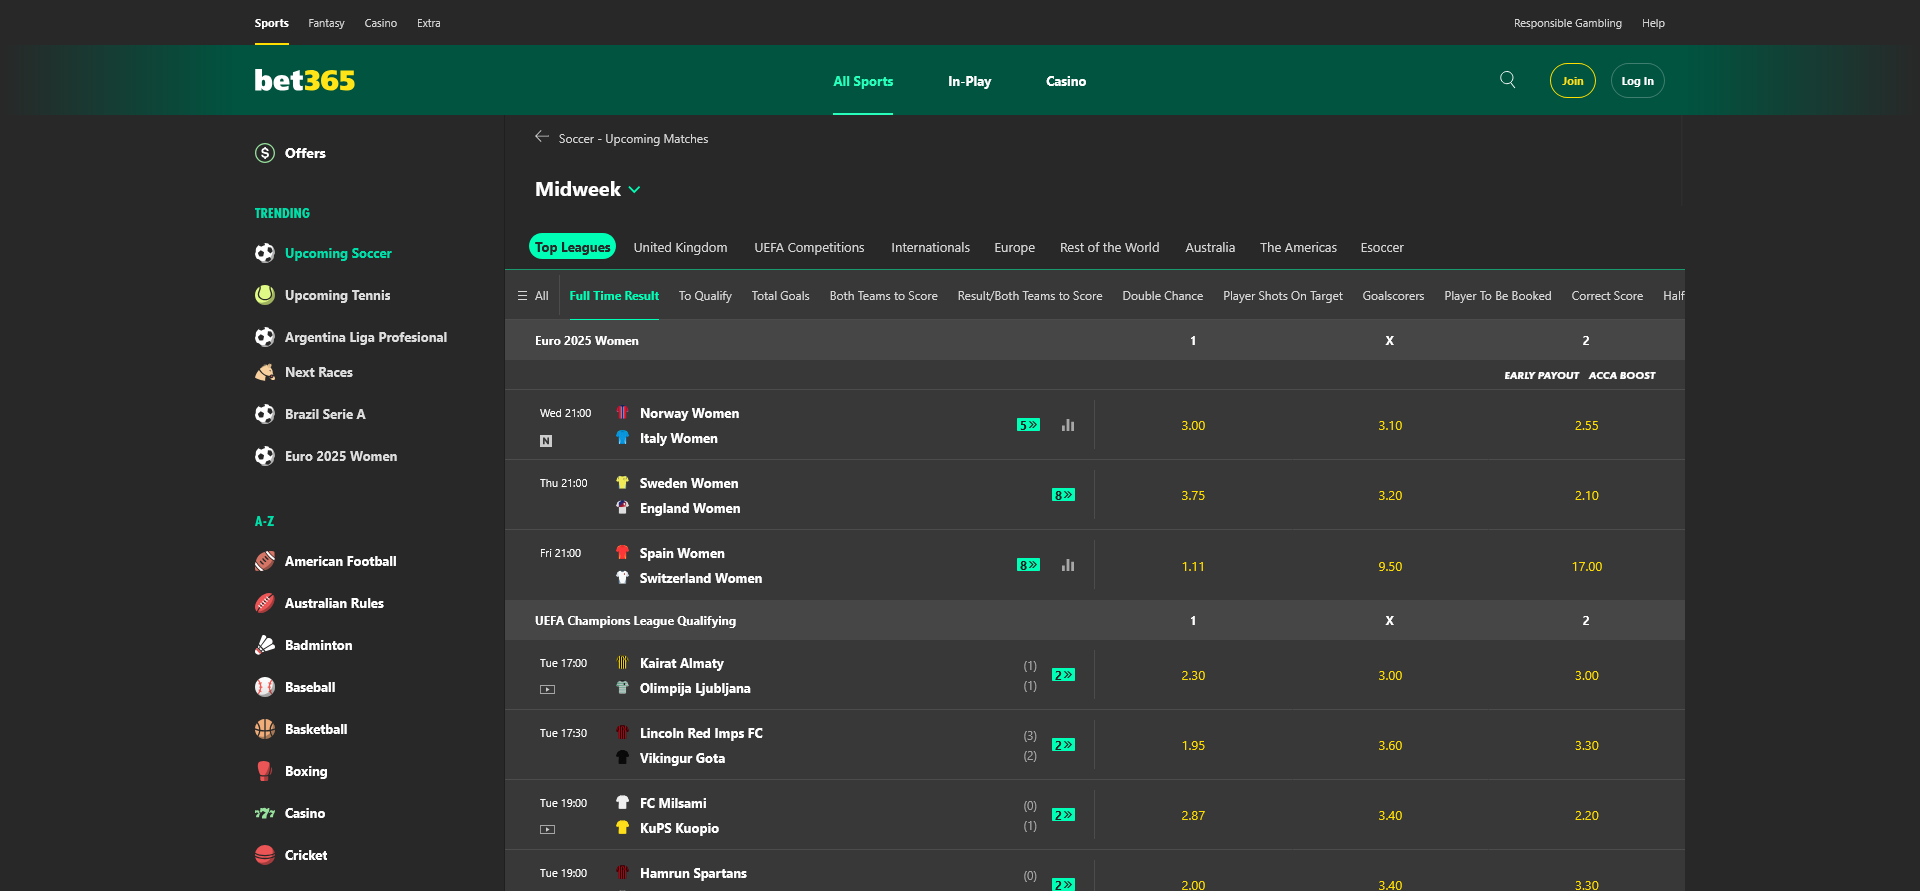Image resolution: width=1920 pixels, height=891 pixels.
Task: Switch to the In-Play tab
Action: (969, 81)
